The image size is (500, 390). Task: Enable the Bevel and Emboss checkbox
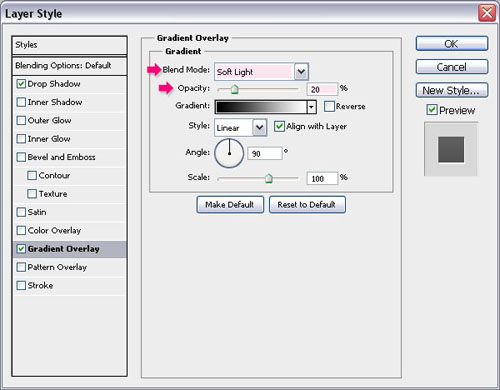tap(21, 157)
